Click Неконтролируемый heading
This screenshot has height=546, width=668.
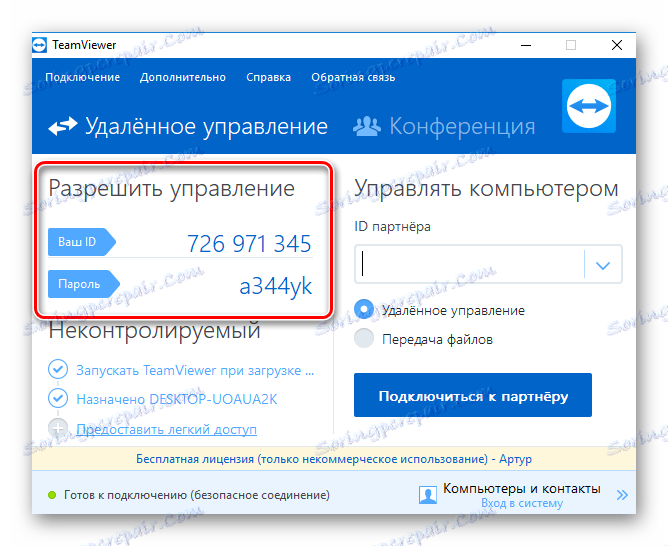[155, 330]
